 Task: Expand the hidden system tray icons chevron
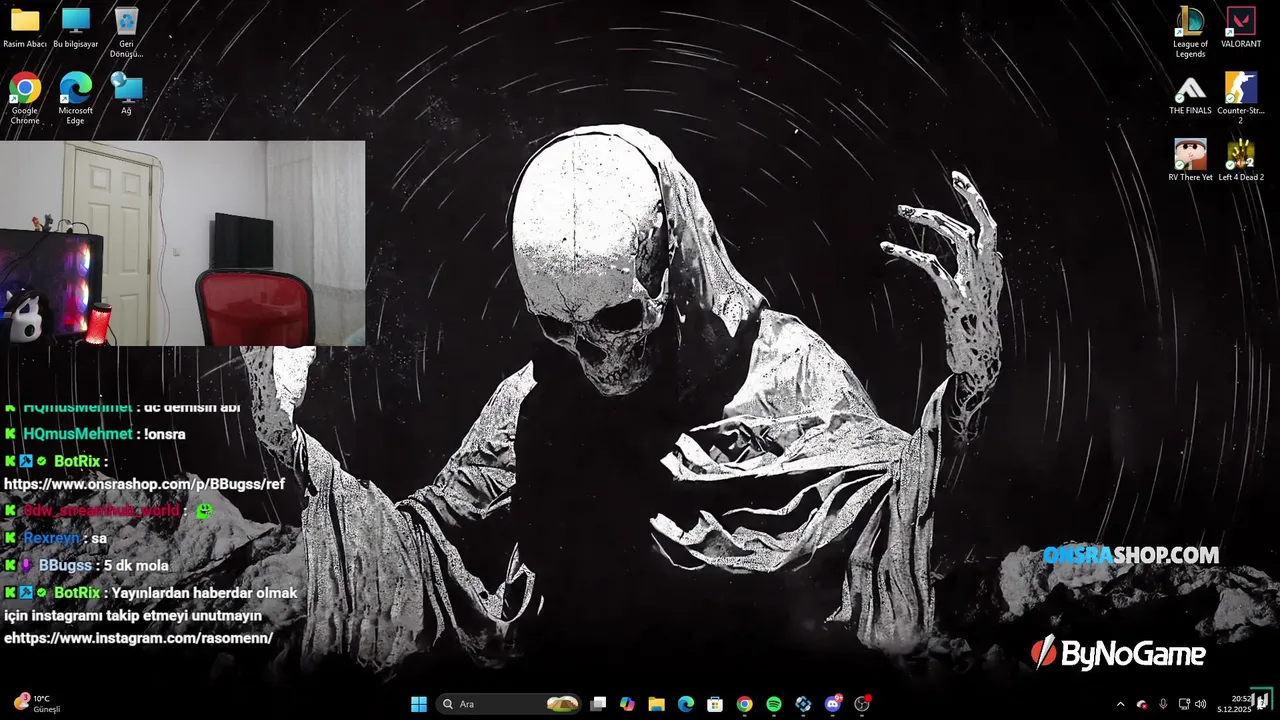(x=1120, y=704)
